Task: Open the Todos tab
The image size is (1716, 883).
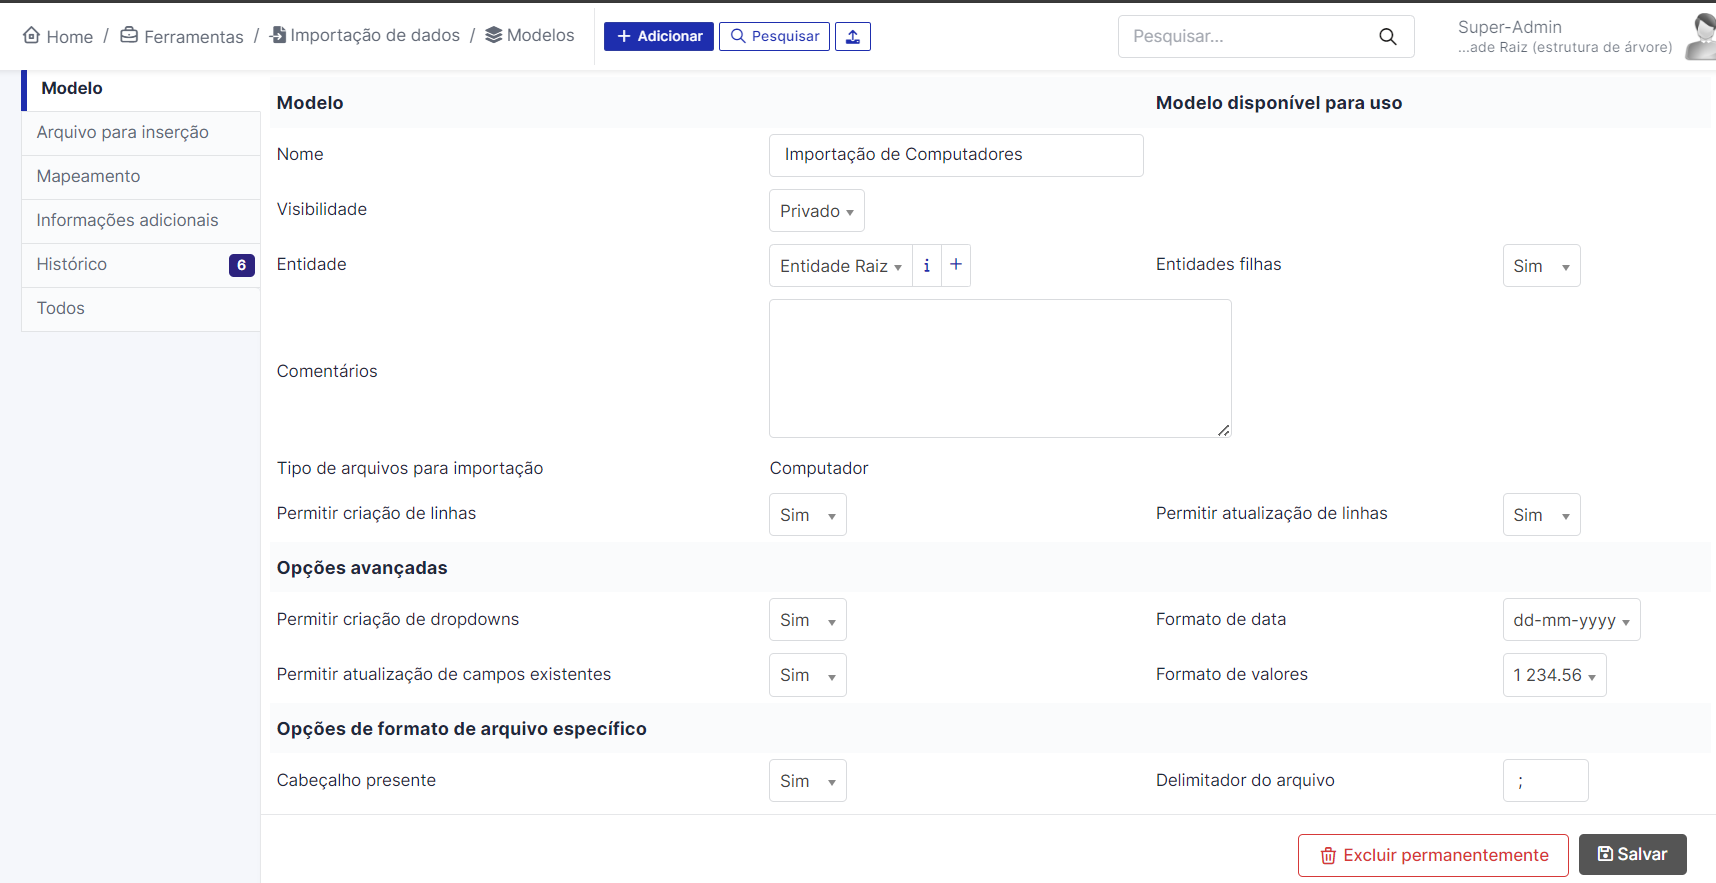Action: pos(141,309)
